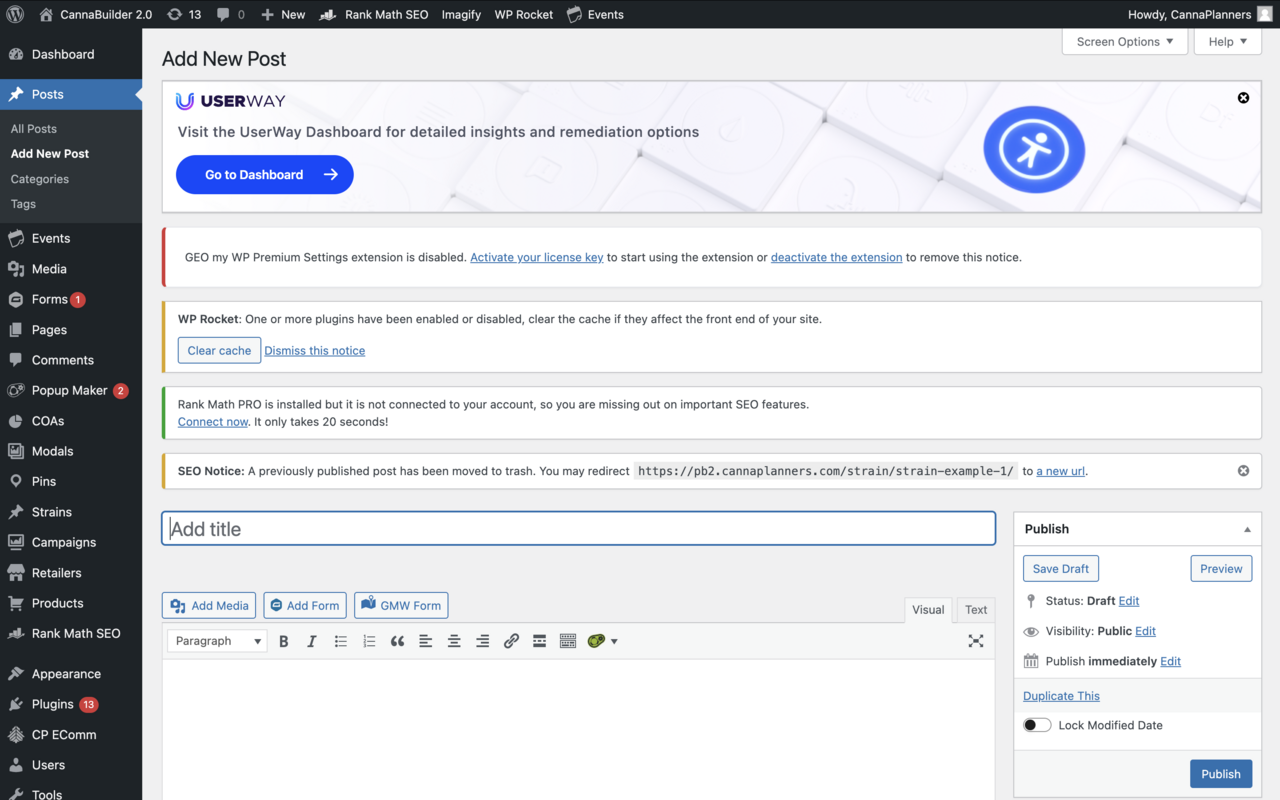This screenshot has height=800, width=1280.
Task: Toggle the editor toolbar kitchen sink
Action: click(568, 641)
